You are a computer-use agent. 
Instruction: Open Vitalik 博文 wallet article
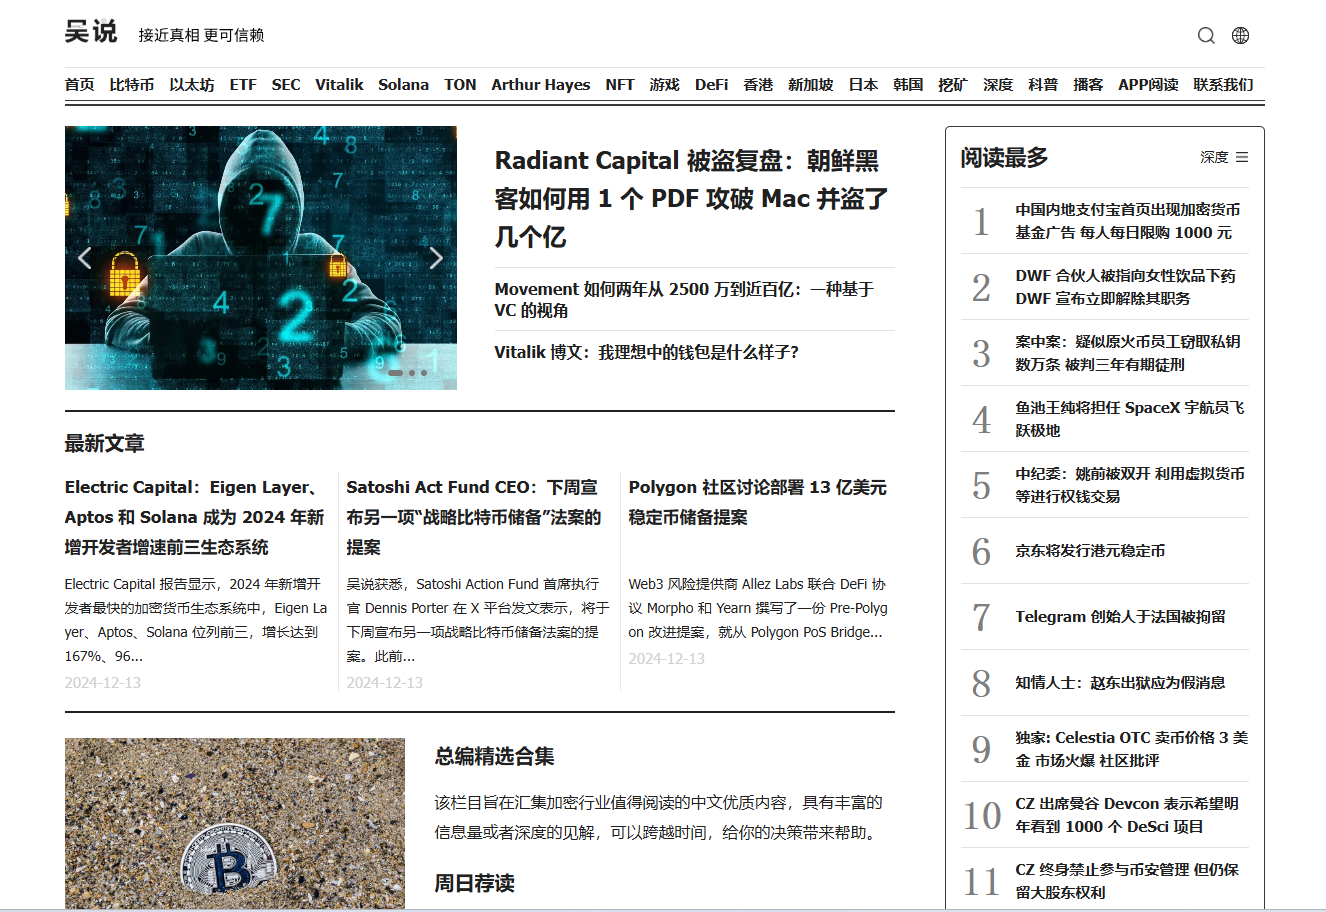click(x=646, y=352)
